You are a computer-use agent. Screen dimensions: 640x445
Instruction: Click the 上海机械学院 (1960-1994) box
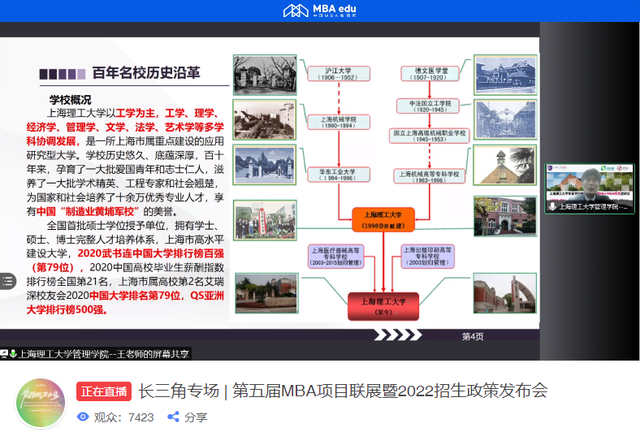pos(339,122)
